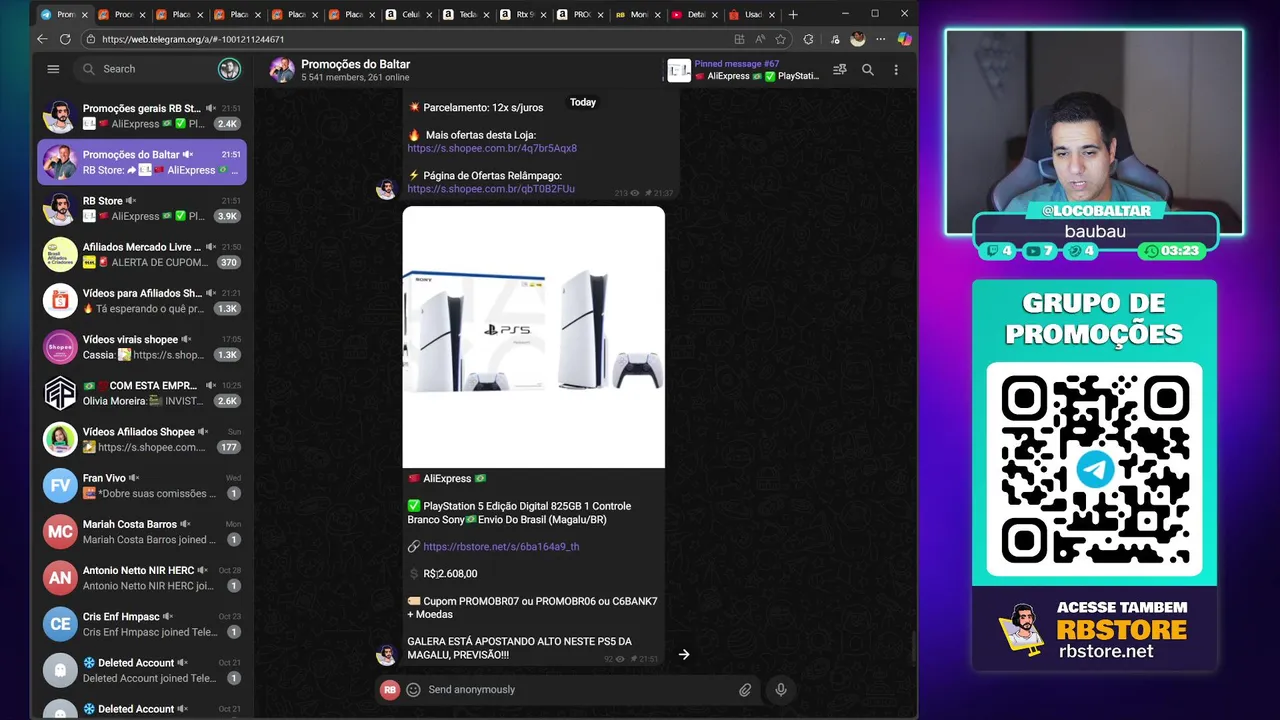The width and height of the screenshot is (1280, 720).
Task: Click the microphone voice message button
Action: (781, 689)
